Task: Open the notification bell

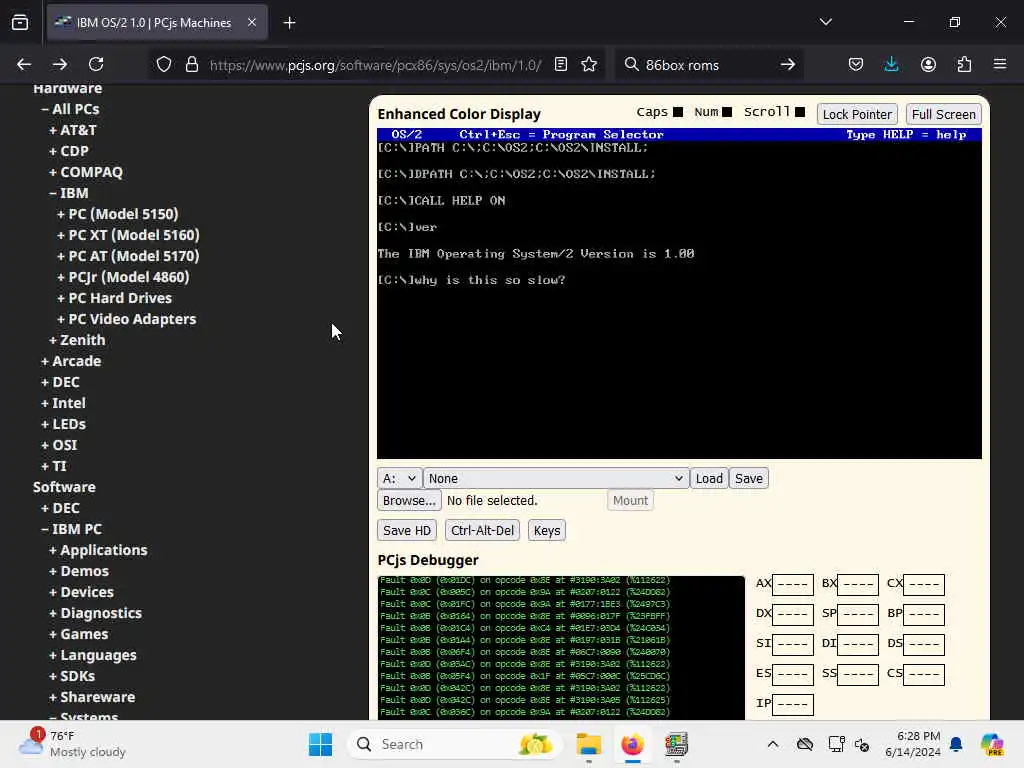Action: [x=956, y=744]
